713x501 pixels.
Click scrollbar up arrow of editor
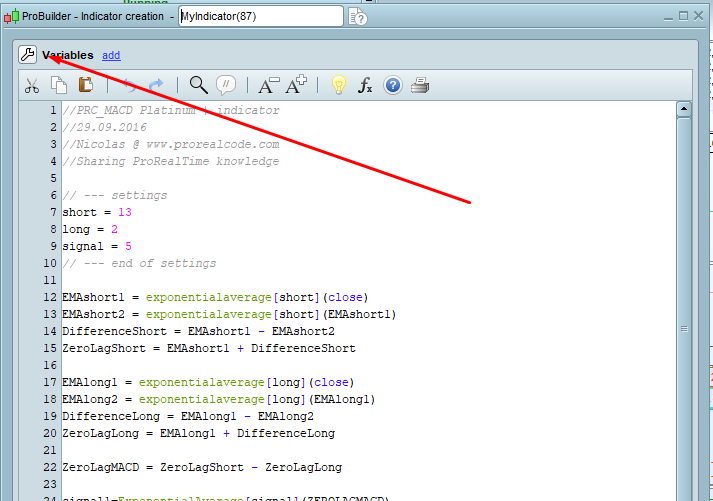pyautogui.click(x=684, y=109)
